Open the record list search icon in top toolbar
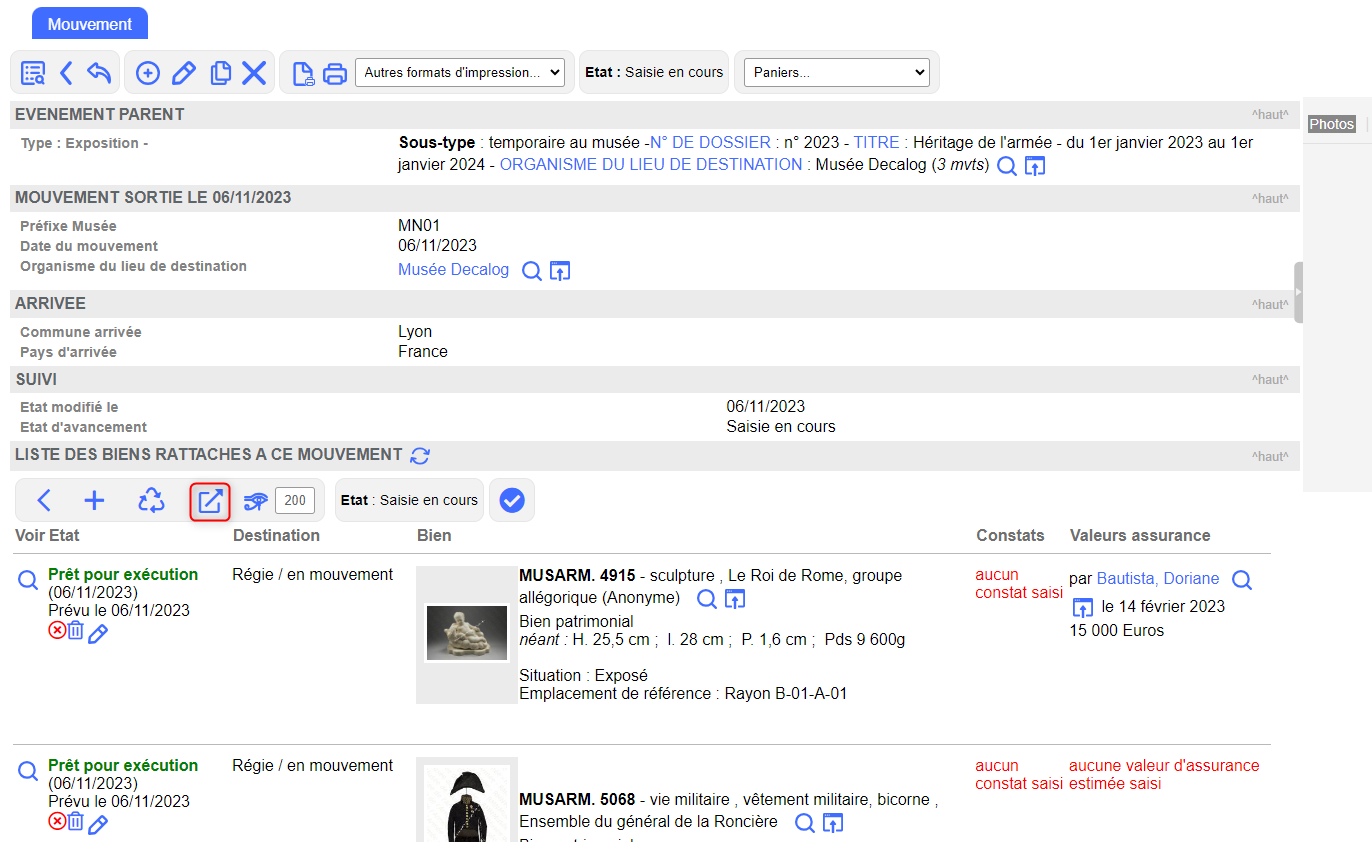Image resolution: width=1372 pixels, height=842 pixels. pyautogui.click(x=33, y=73)
